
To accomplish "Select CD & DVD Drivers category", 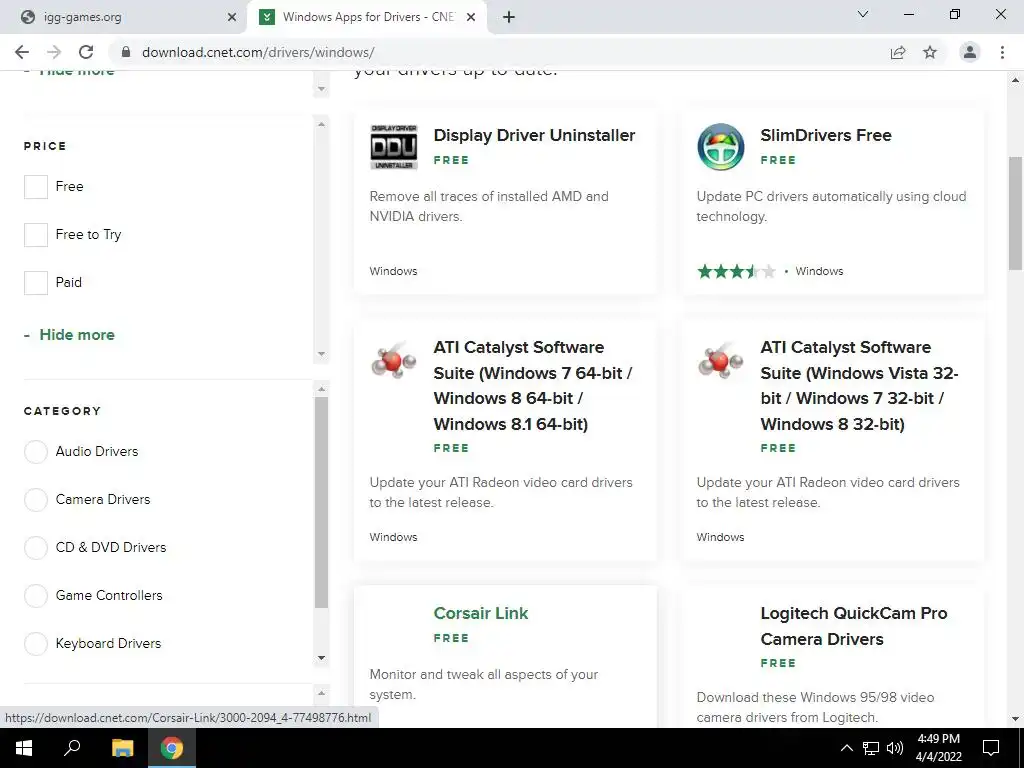I will (36, 547).
